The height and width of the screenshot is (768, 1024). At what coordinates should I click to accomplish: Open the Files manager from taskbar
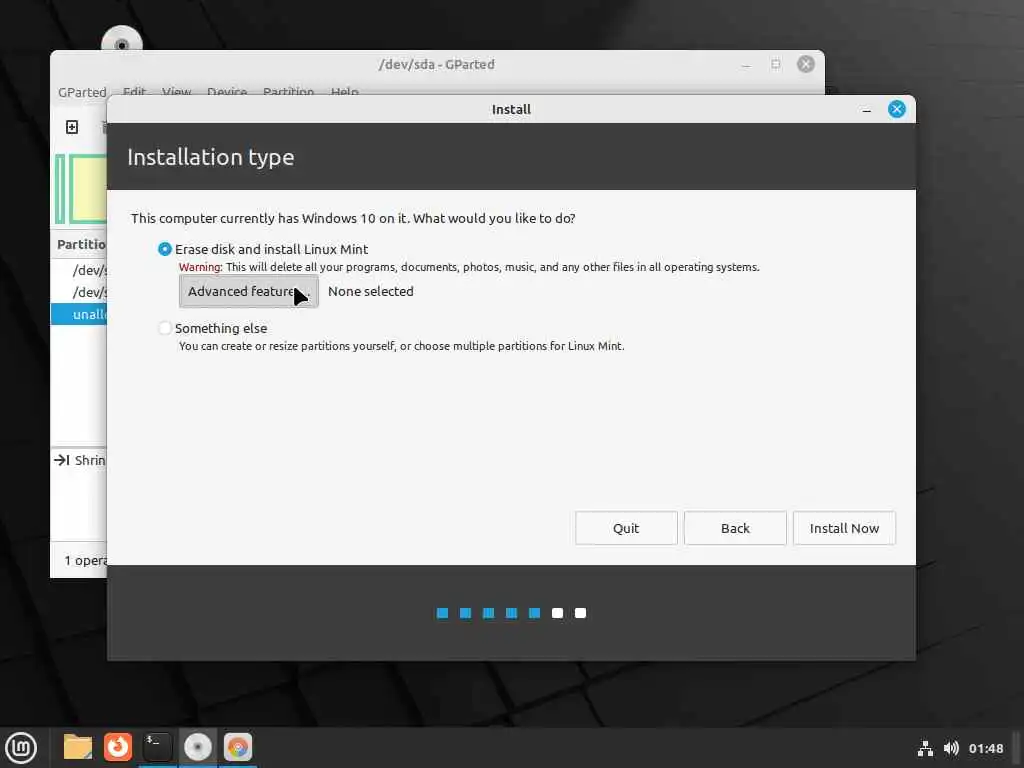tap(78, 747)
